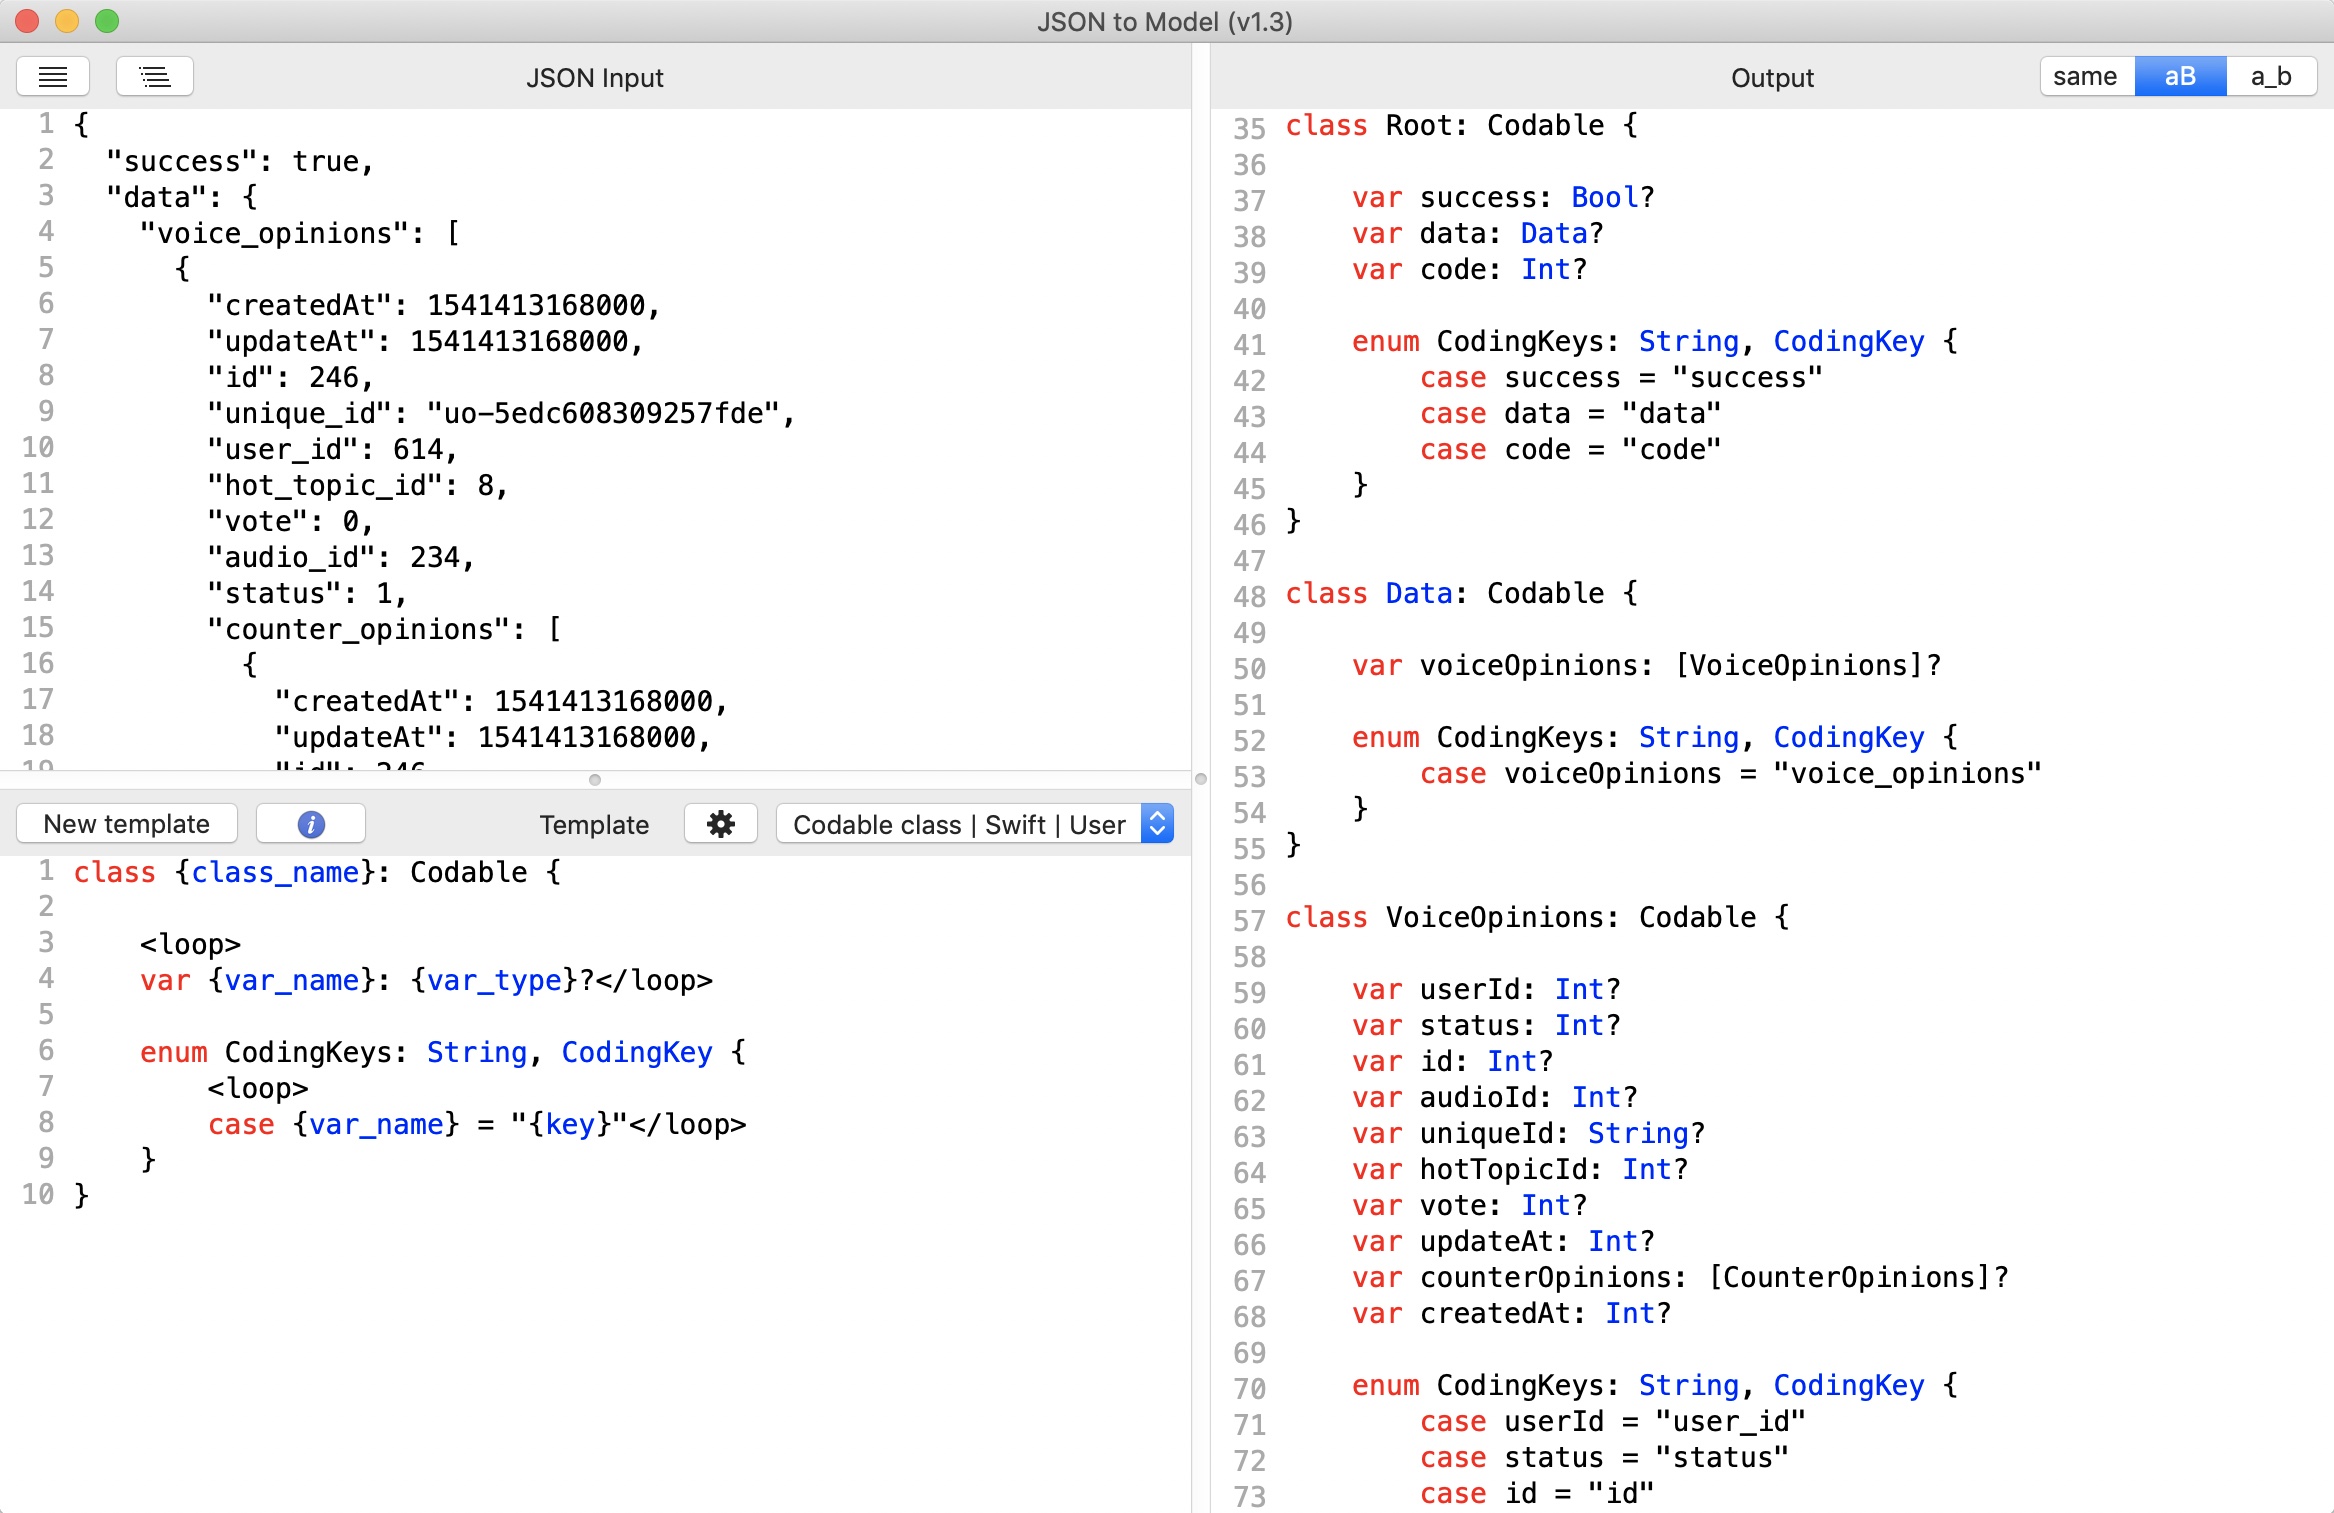Click the prettify indented JSON icon
This screenshot has height=1513, width=2334.
pyautogui.click(x=155, y=77)
